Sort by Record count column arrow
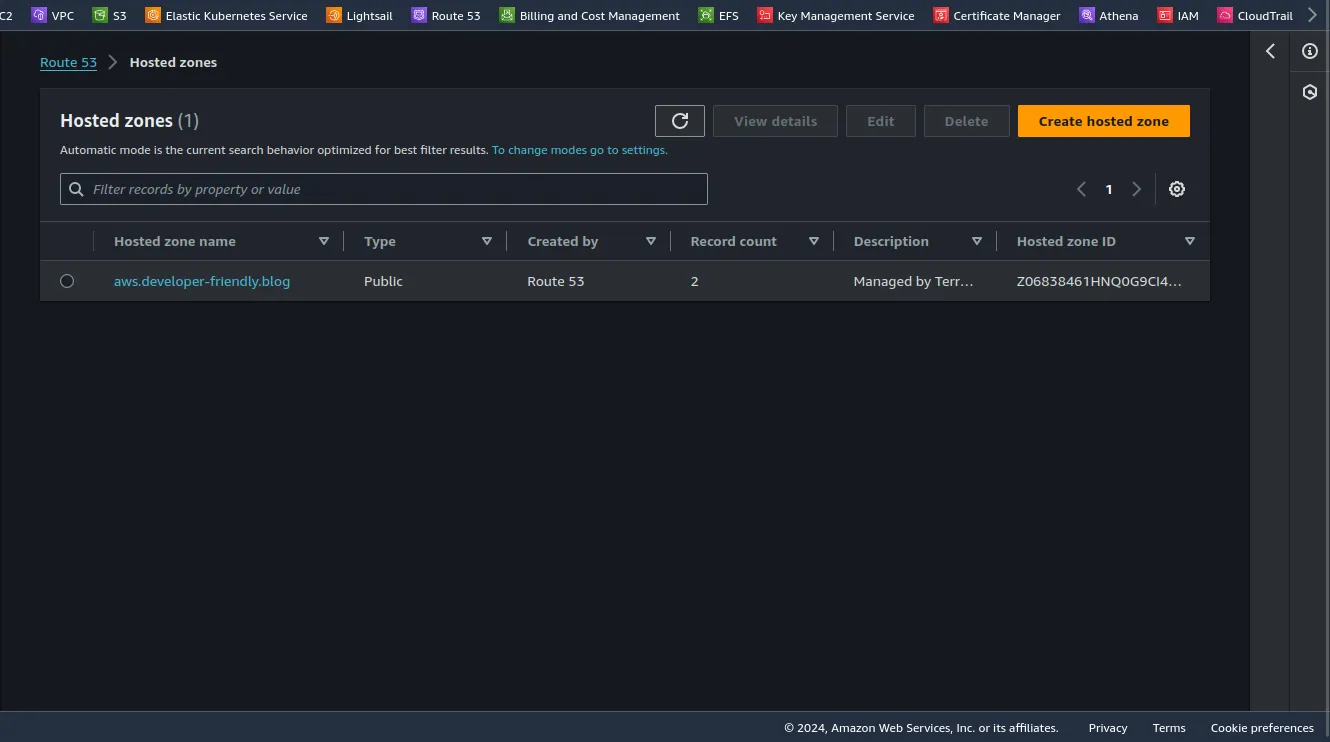Viewport: 1330px width, 742px height. pyautogui.click(x=813, y=241)
